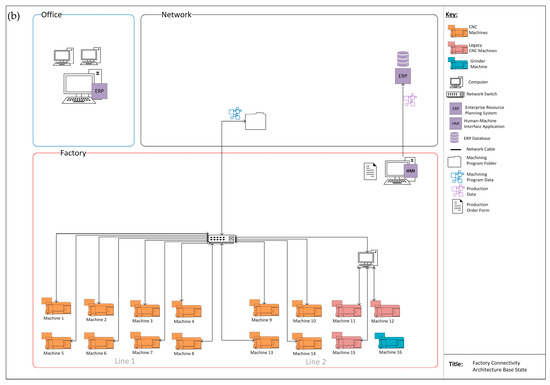
Task: Select the Machine 8 CNC icon
Action: tap(187, 342)
